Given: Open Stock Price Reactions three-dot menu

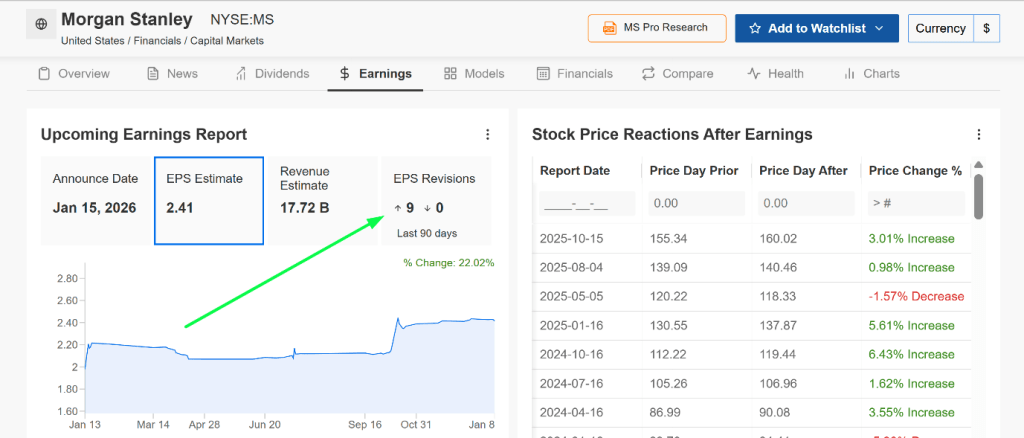Looking at the screenshot, I should [x=979, y=135].
